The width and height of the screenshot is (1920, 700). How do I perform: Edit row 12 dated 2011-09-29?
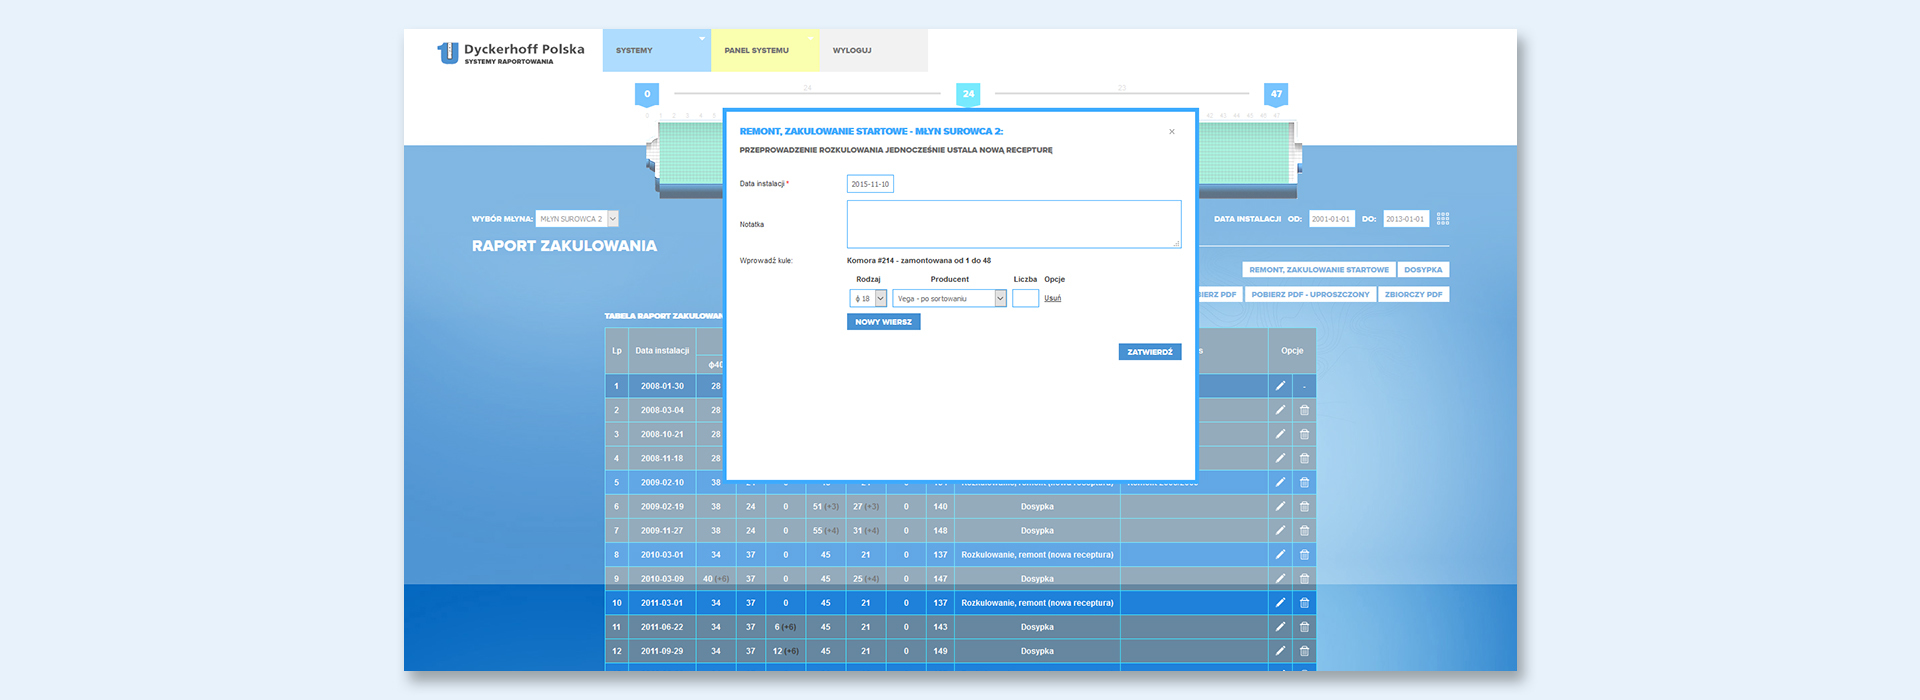click(x=1280, y=651)
